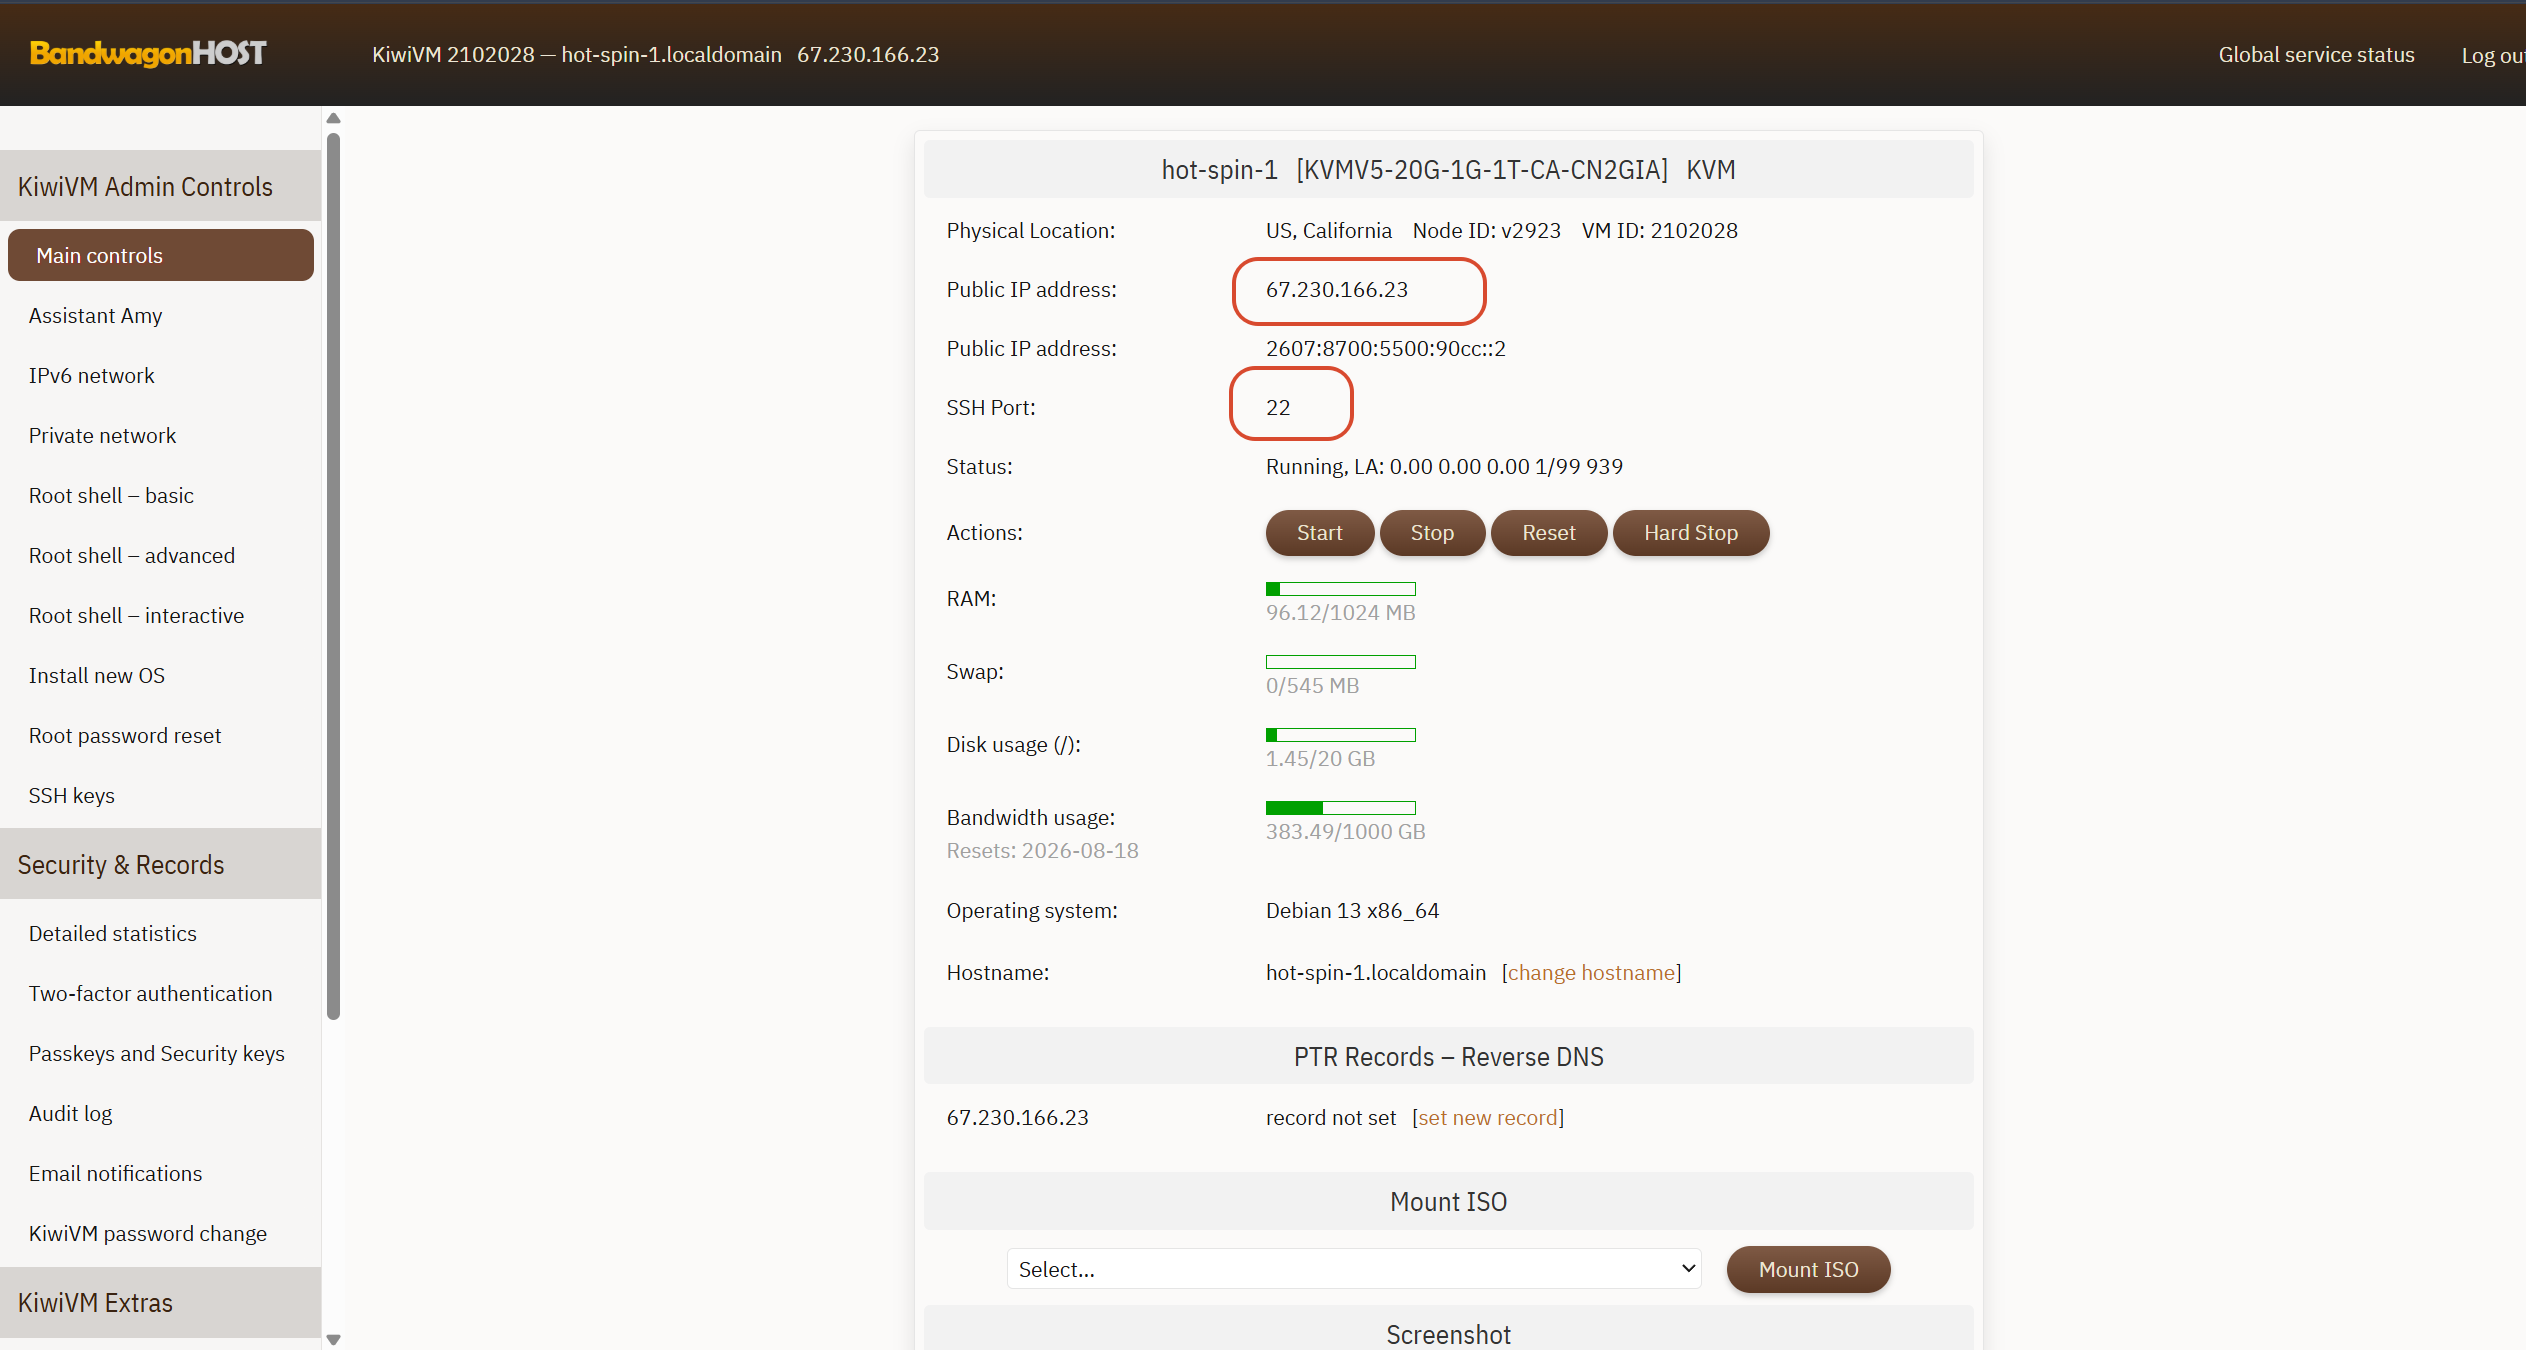
Task: Click the '383.49/1000 GB' bandwidth value
Action: pyautogui.click(x=1345, y=831)
